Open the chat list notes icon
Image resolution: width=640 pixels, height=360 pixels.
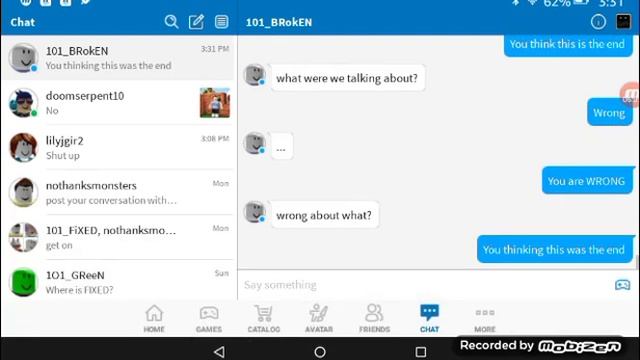tap(222, 22)
